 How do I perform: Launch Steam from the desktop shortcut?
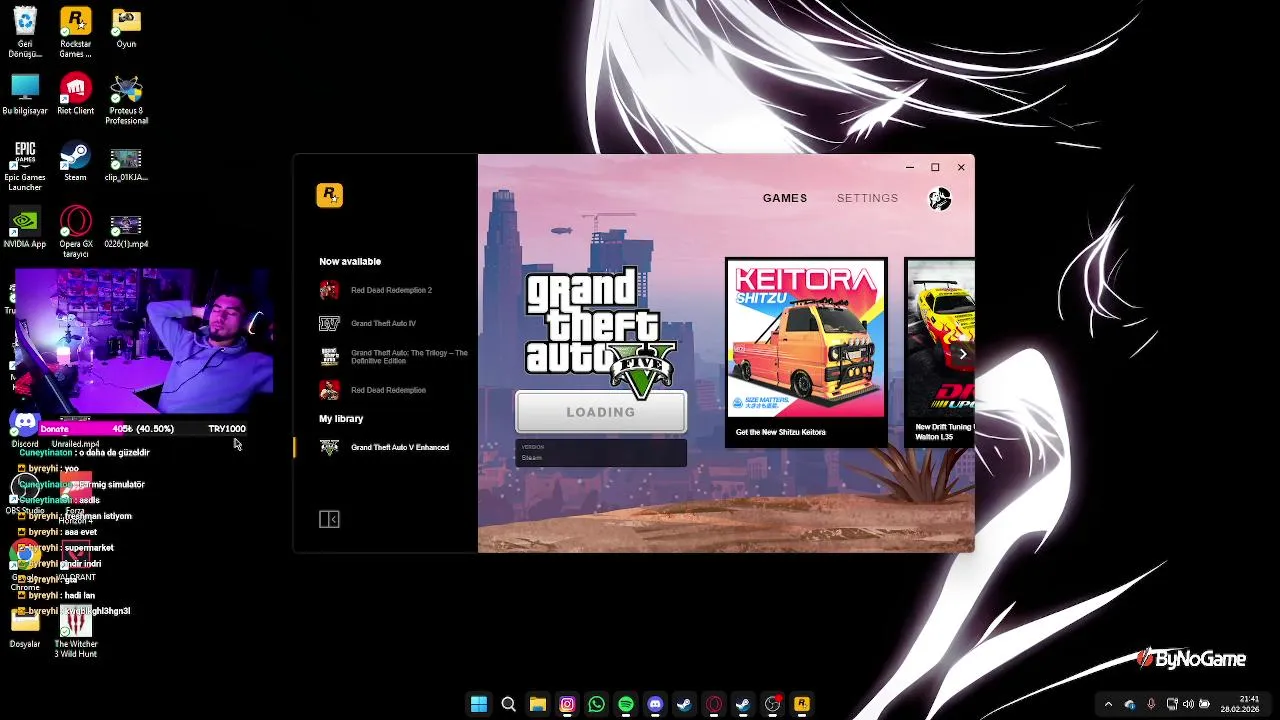(75, 161)
